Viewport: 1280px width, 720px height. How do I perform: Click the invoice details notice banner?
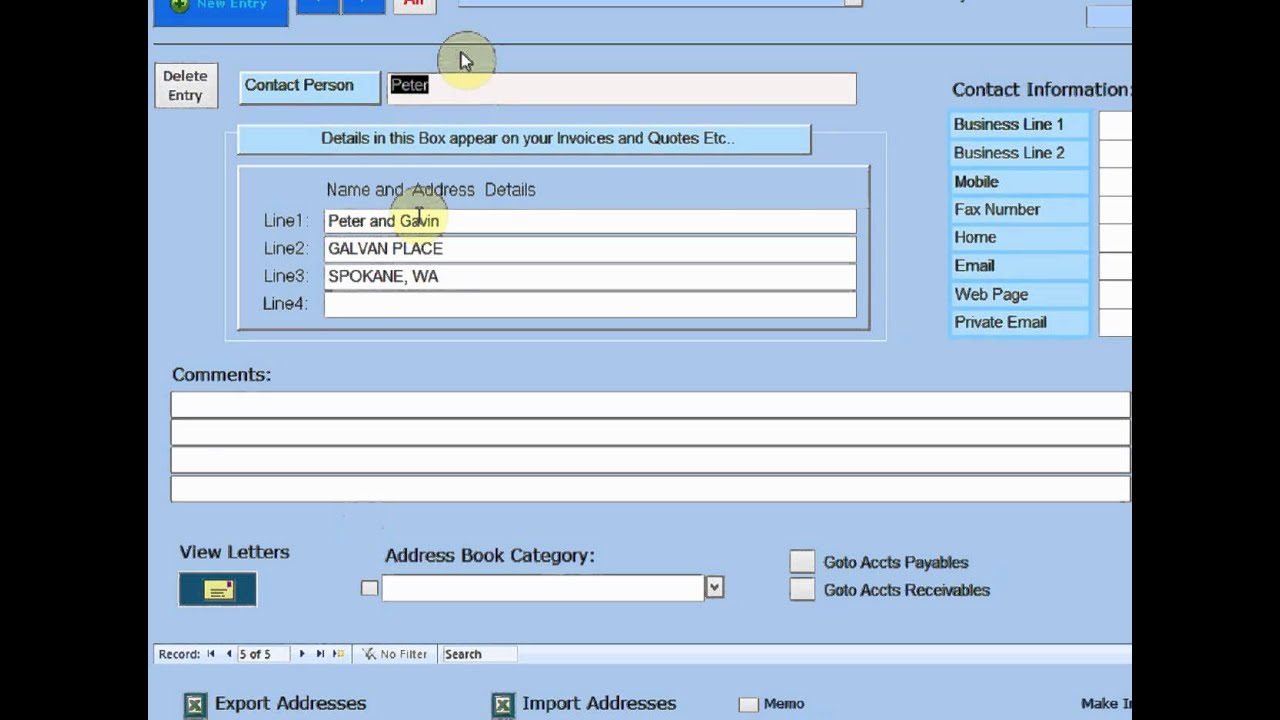point(524,139)
